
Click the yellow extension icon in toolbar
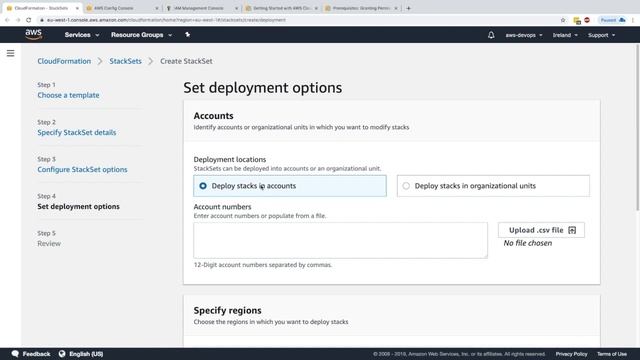click(577, 20)
